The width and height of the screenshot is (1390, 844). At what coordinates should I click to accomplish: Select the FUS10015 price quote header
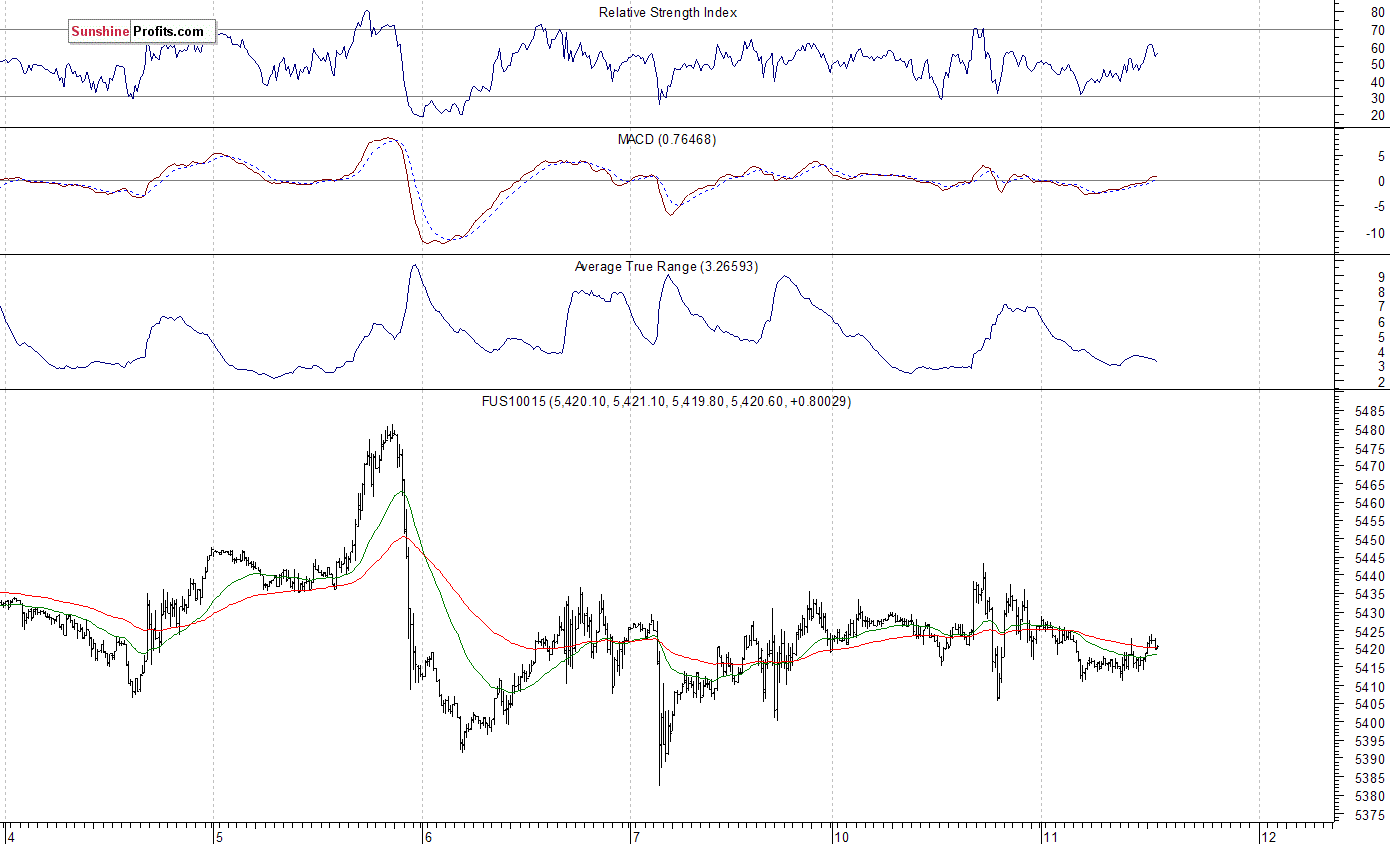pos(667,401)
